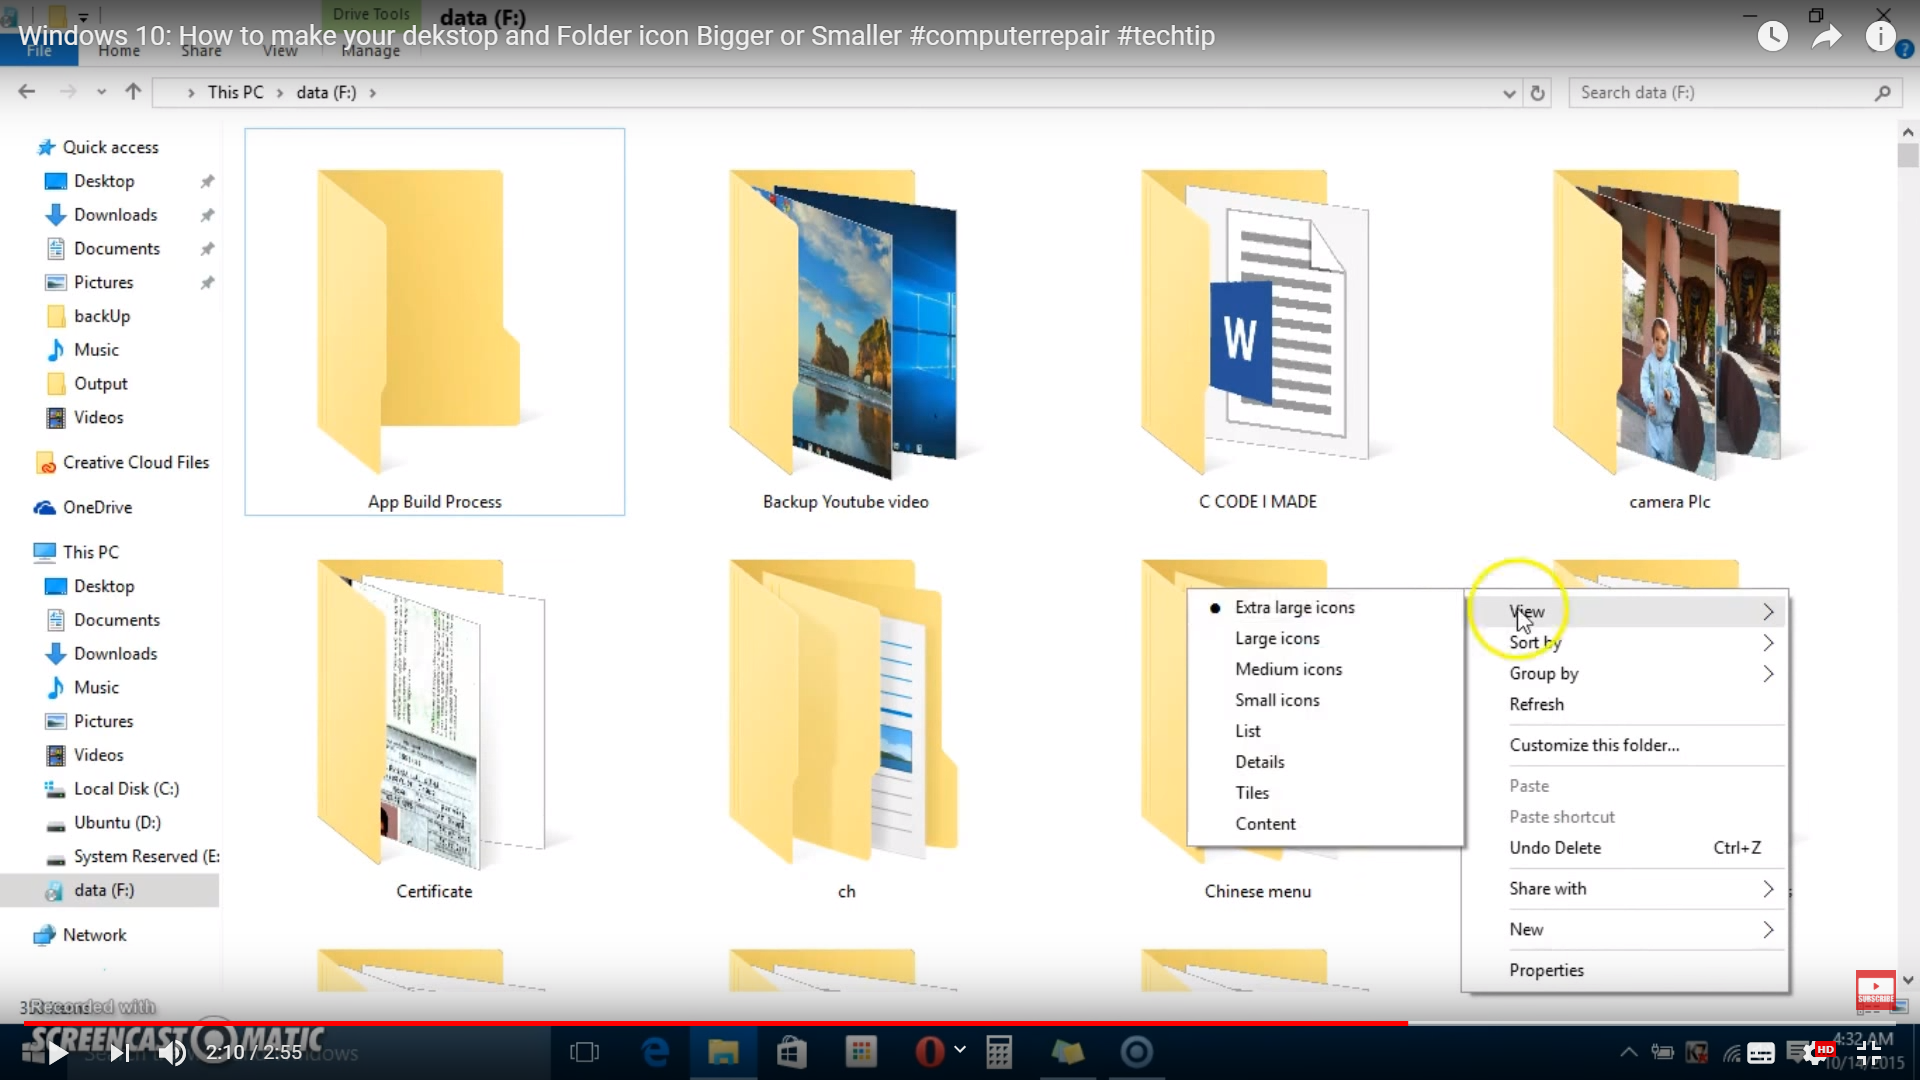
Task: Go up one folder level arrow
Action: point(133,92)
